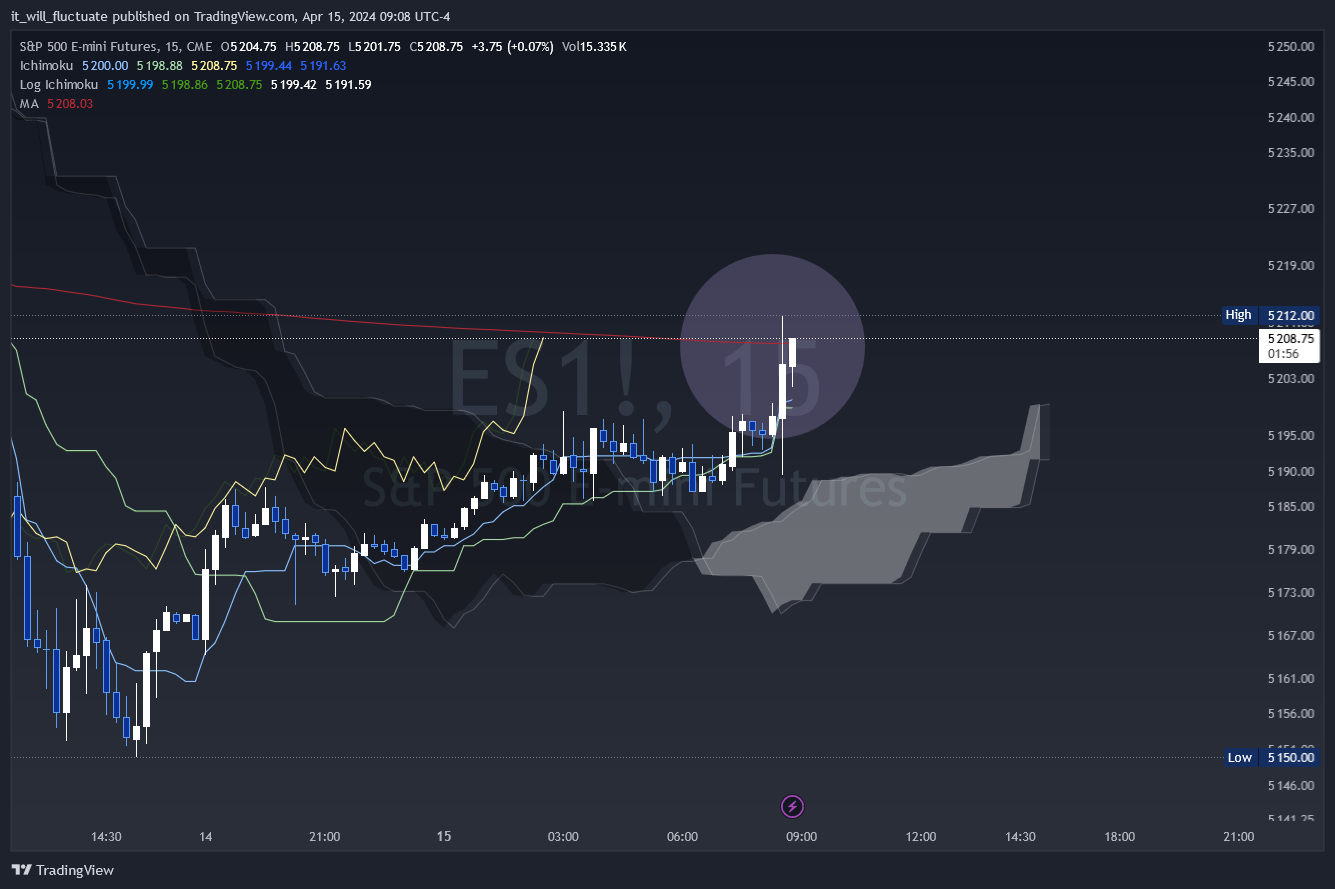Click the Log Ichimoku value 5199.99
This screenshot has width=1335, height=889.
pyautogui.click(x=130, y=85)
